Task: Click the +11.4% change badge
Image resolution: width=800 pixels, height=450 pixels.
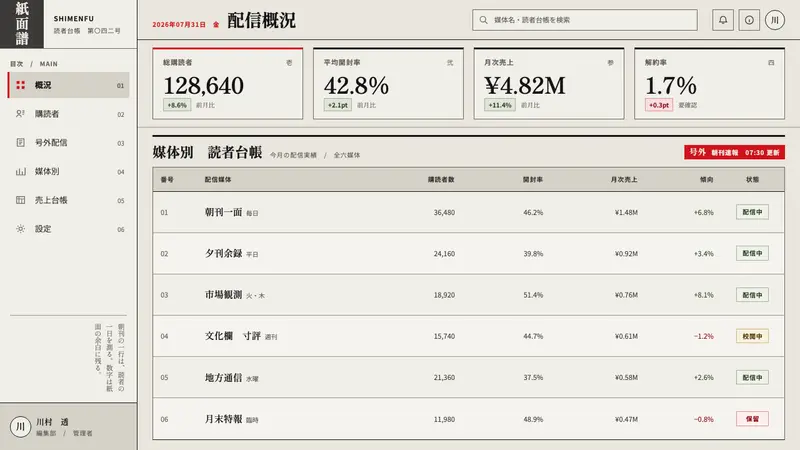Action: [499, 105]
